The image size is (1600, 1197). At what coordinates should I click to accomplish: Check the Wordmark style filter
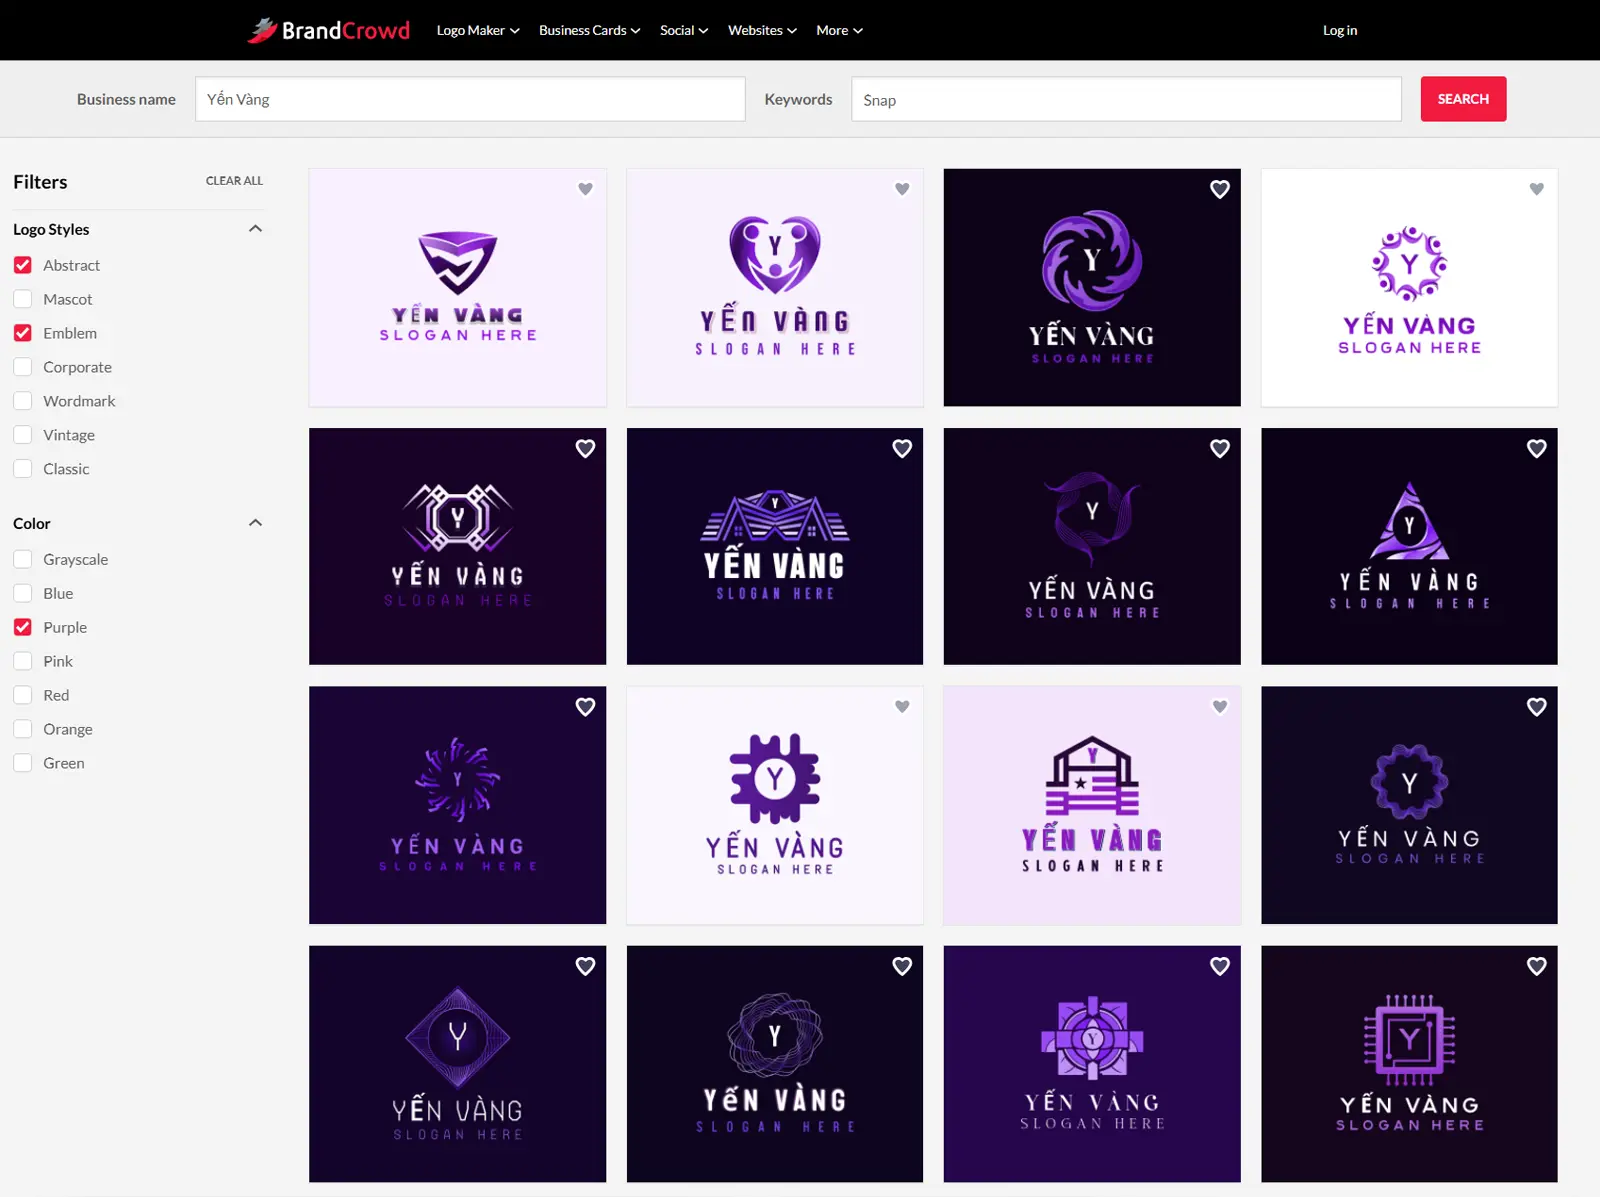coord(23,401)
